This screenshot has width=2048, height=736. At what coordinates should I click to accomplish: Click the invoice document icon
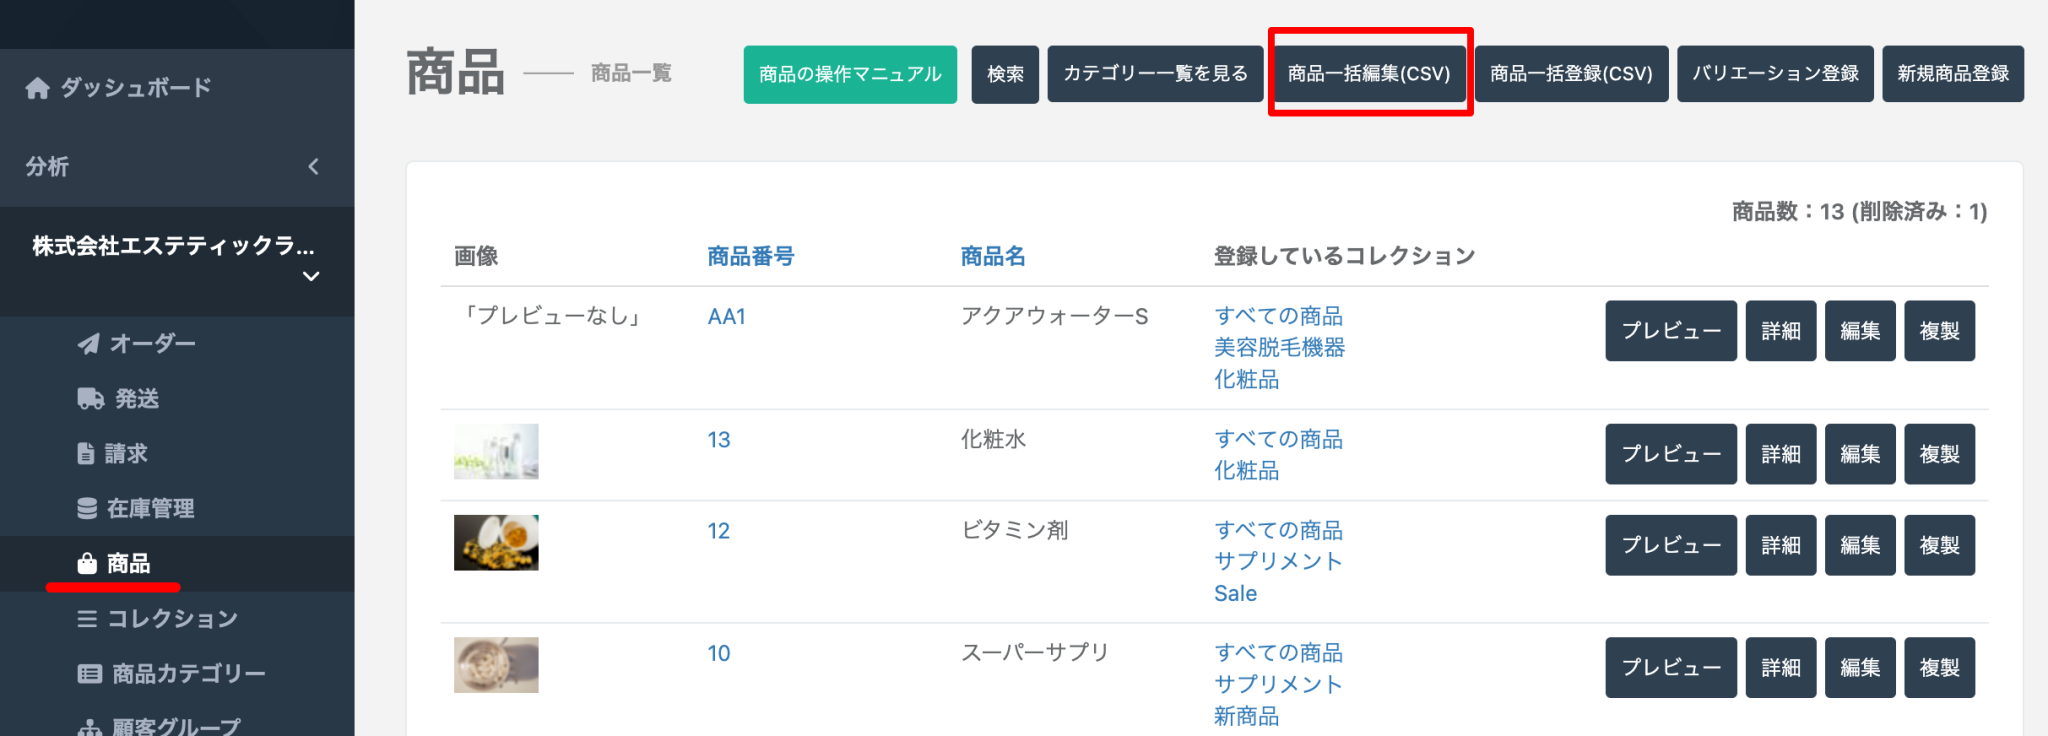tap(86, 454)
